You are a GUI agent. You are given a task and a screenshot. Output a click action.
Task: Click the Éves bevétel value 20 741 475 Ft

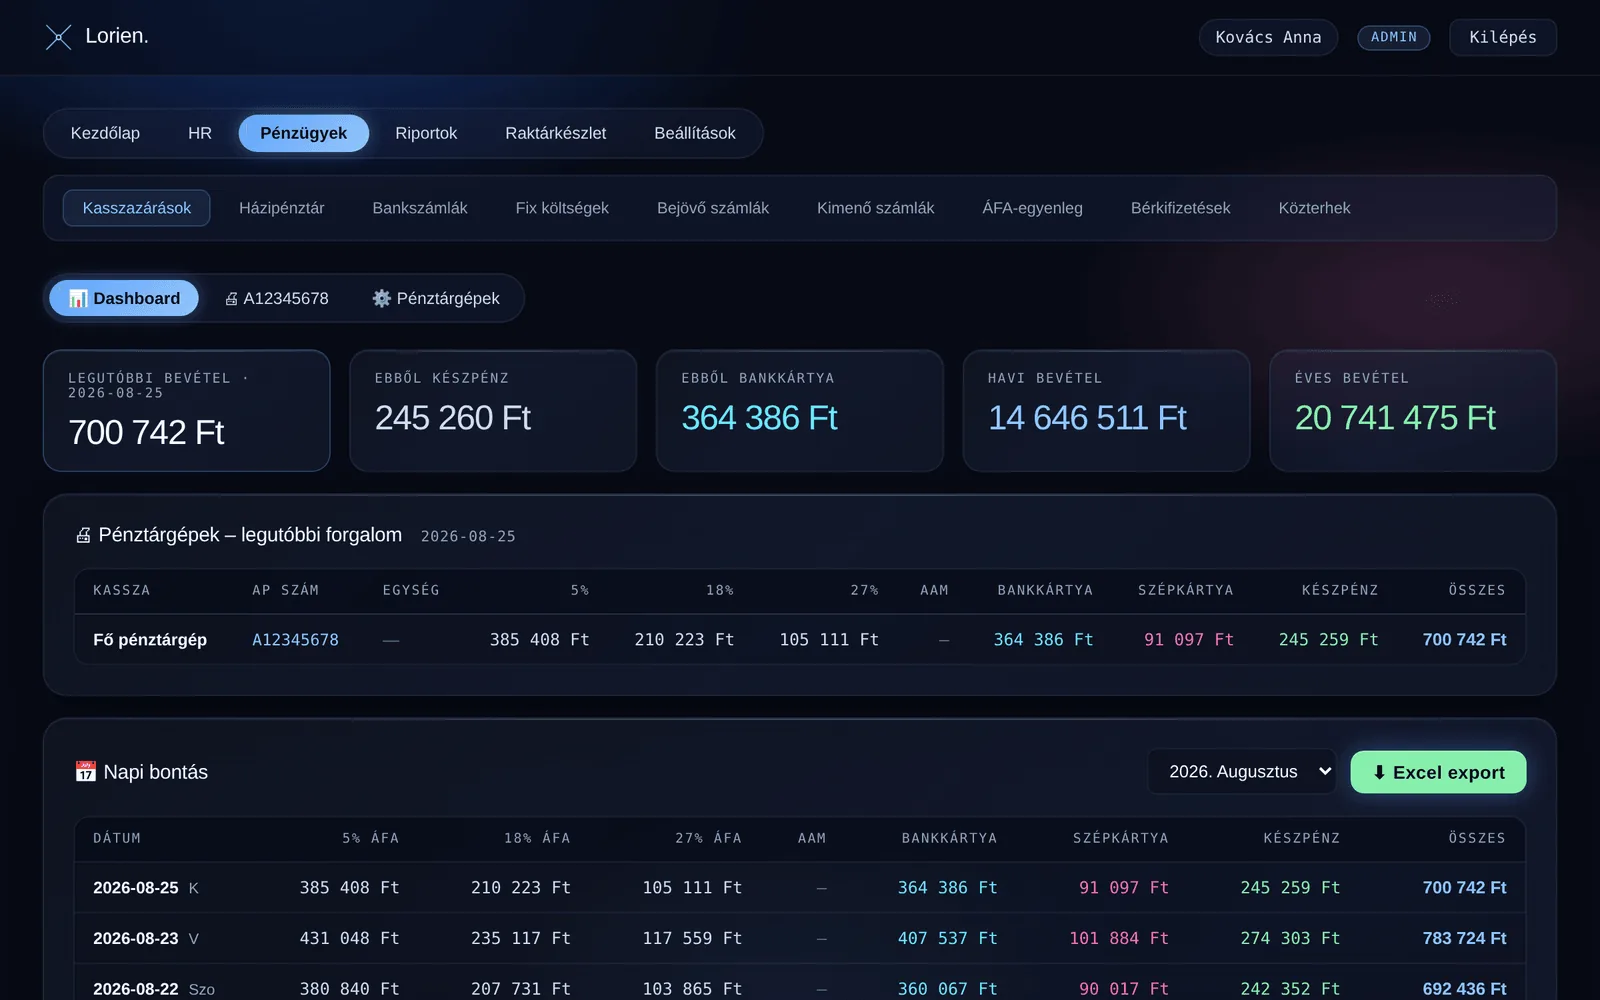[x=1395, y=418]
